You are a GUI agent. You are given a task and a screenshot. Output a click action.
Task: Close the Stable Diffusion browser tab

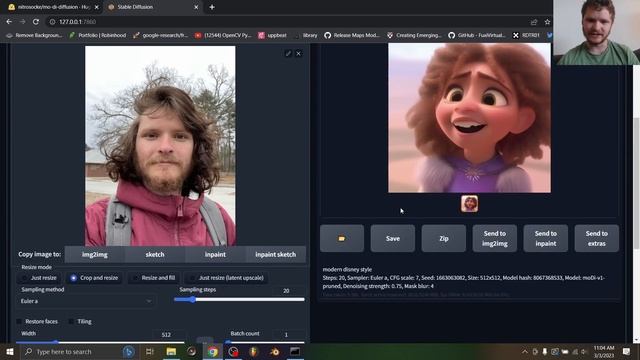pos(196,7)
